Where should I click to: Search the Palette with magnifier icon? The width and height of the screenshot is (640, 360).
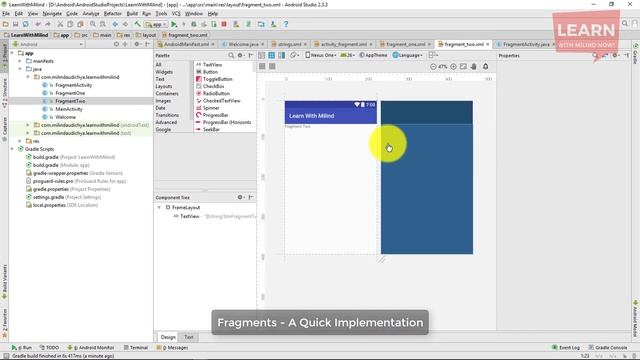coord(231,56)
